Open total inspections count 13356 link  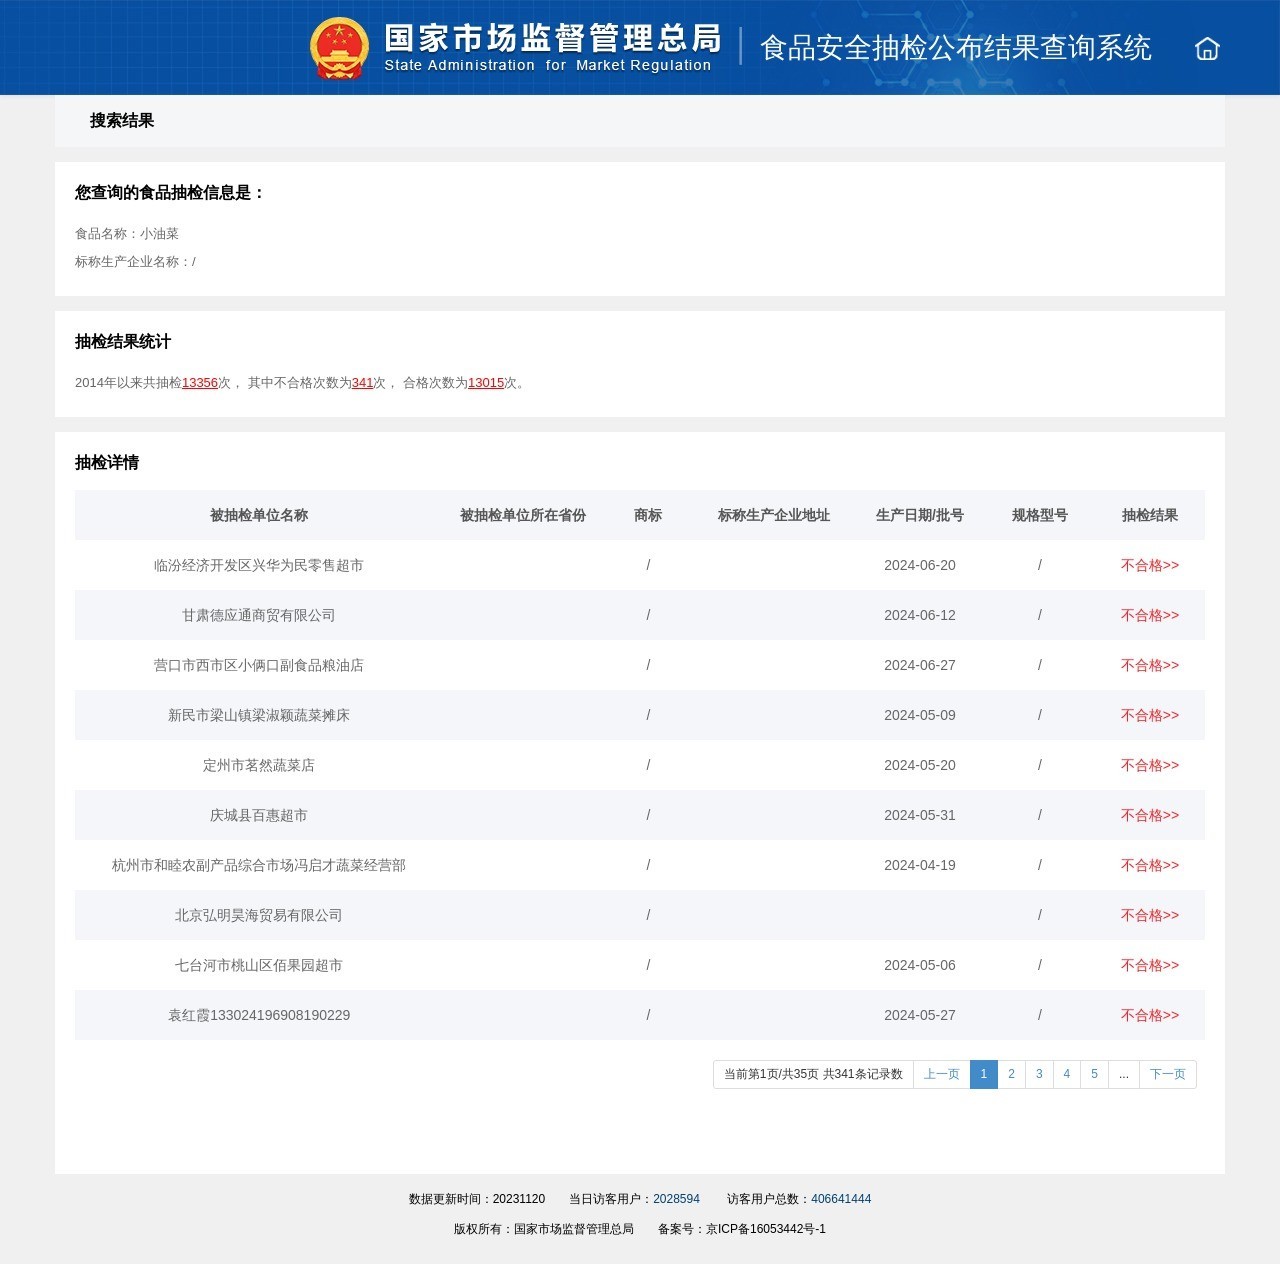pyautogui.click(x=199, y=383)
